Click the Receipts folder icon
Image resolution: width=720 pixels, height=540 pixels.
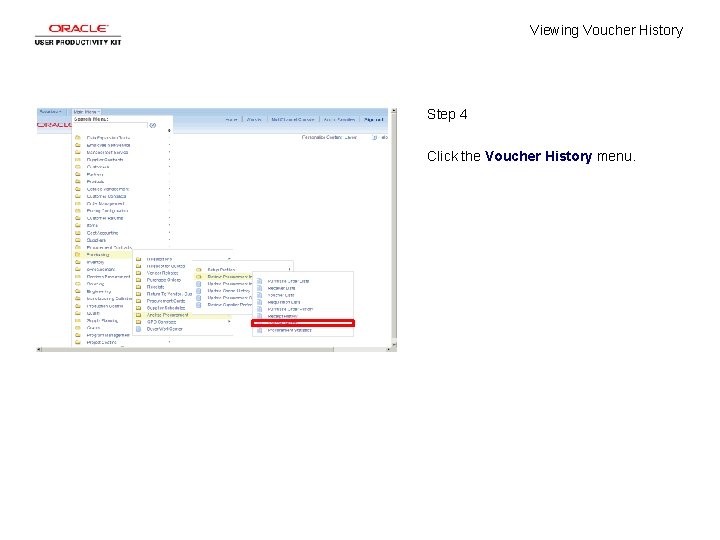pyautogui.click(x=138, y=287)
